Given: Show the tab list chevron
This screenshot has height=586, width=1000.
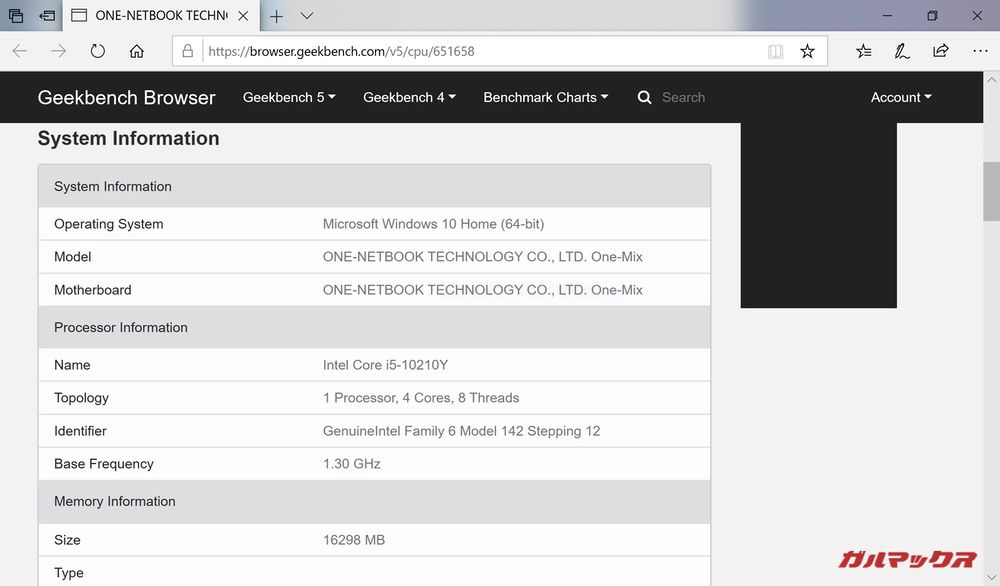Looking at the screenshot, I should coord(307,16).
